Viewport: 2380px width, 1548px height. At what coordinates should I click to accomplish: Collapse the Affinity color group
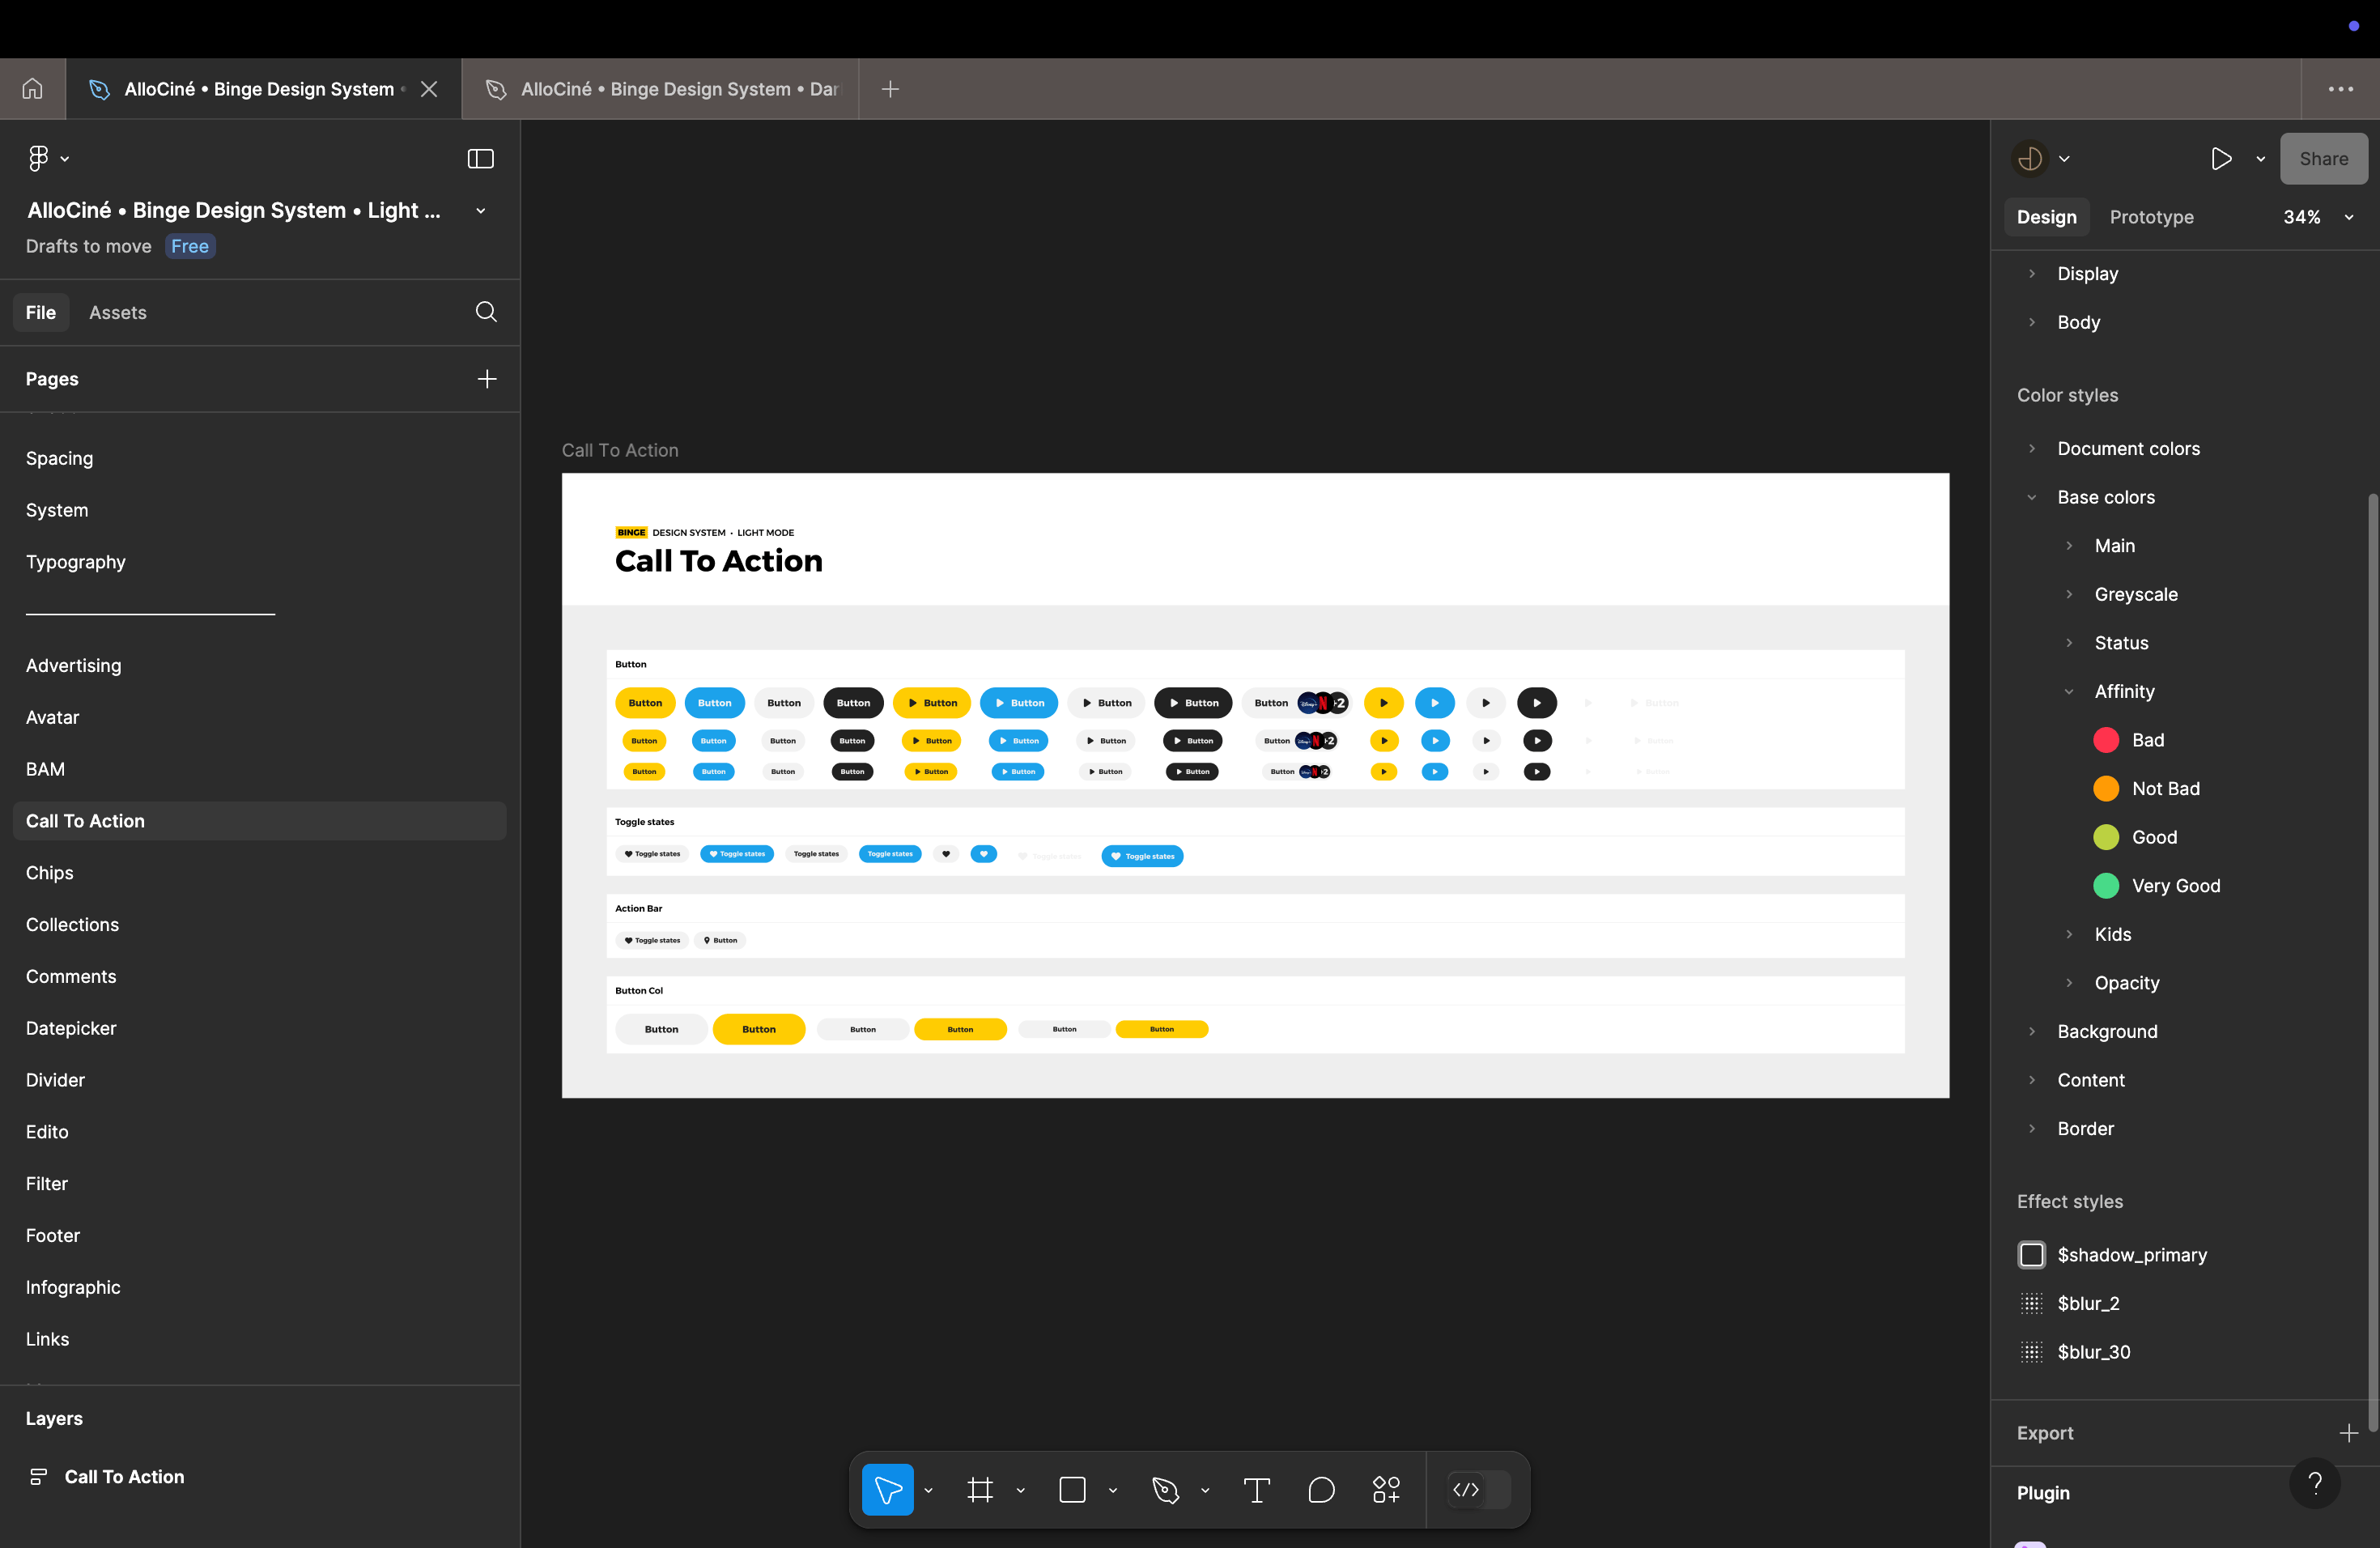tap(2069, 692)
